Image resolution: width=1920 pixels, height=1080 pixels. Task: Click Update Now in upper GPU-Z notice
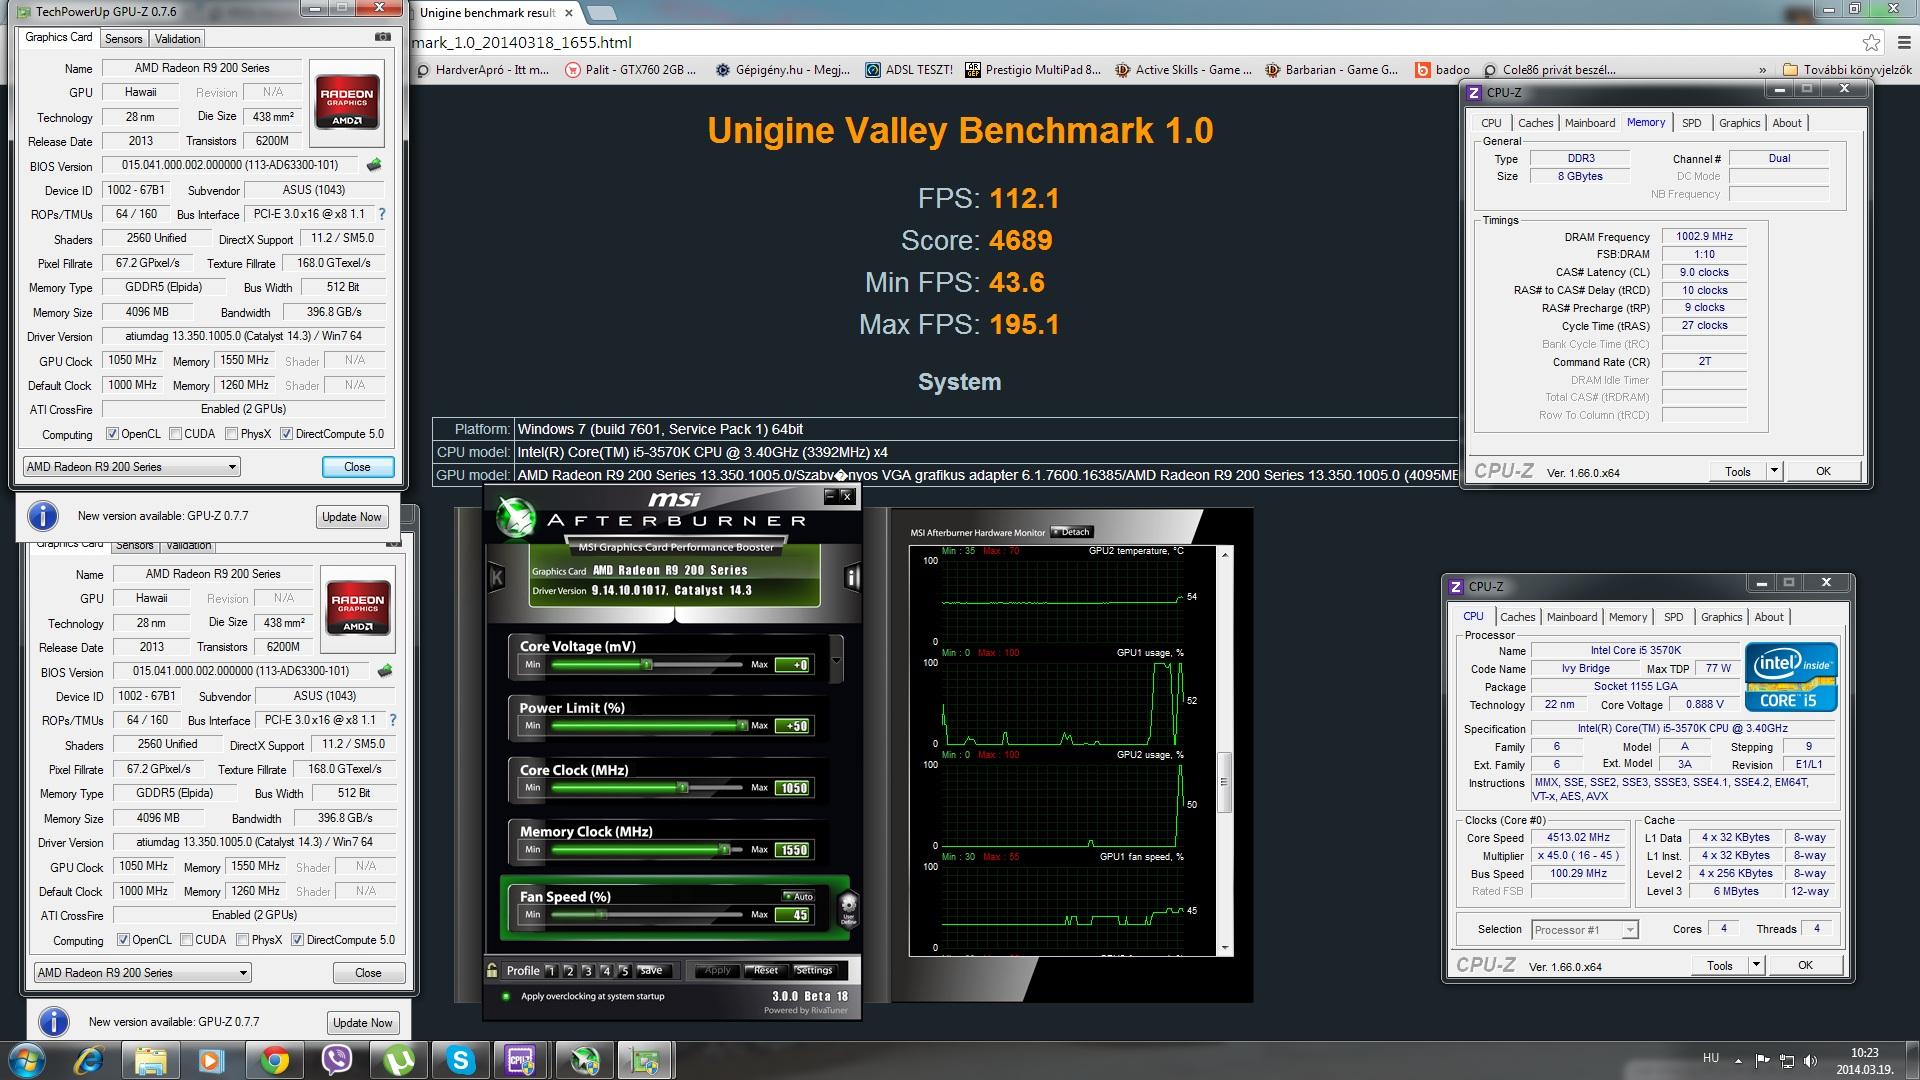point(351,517)
